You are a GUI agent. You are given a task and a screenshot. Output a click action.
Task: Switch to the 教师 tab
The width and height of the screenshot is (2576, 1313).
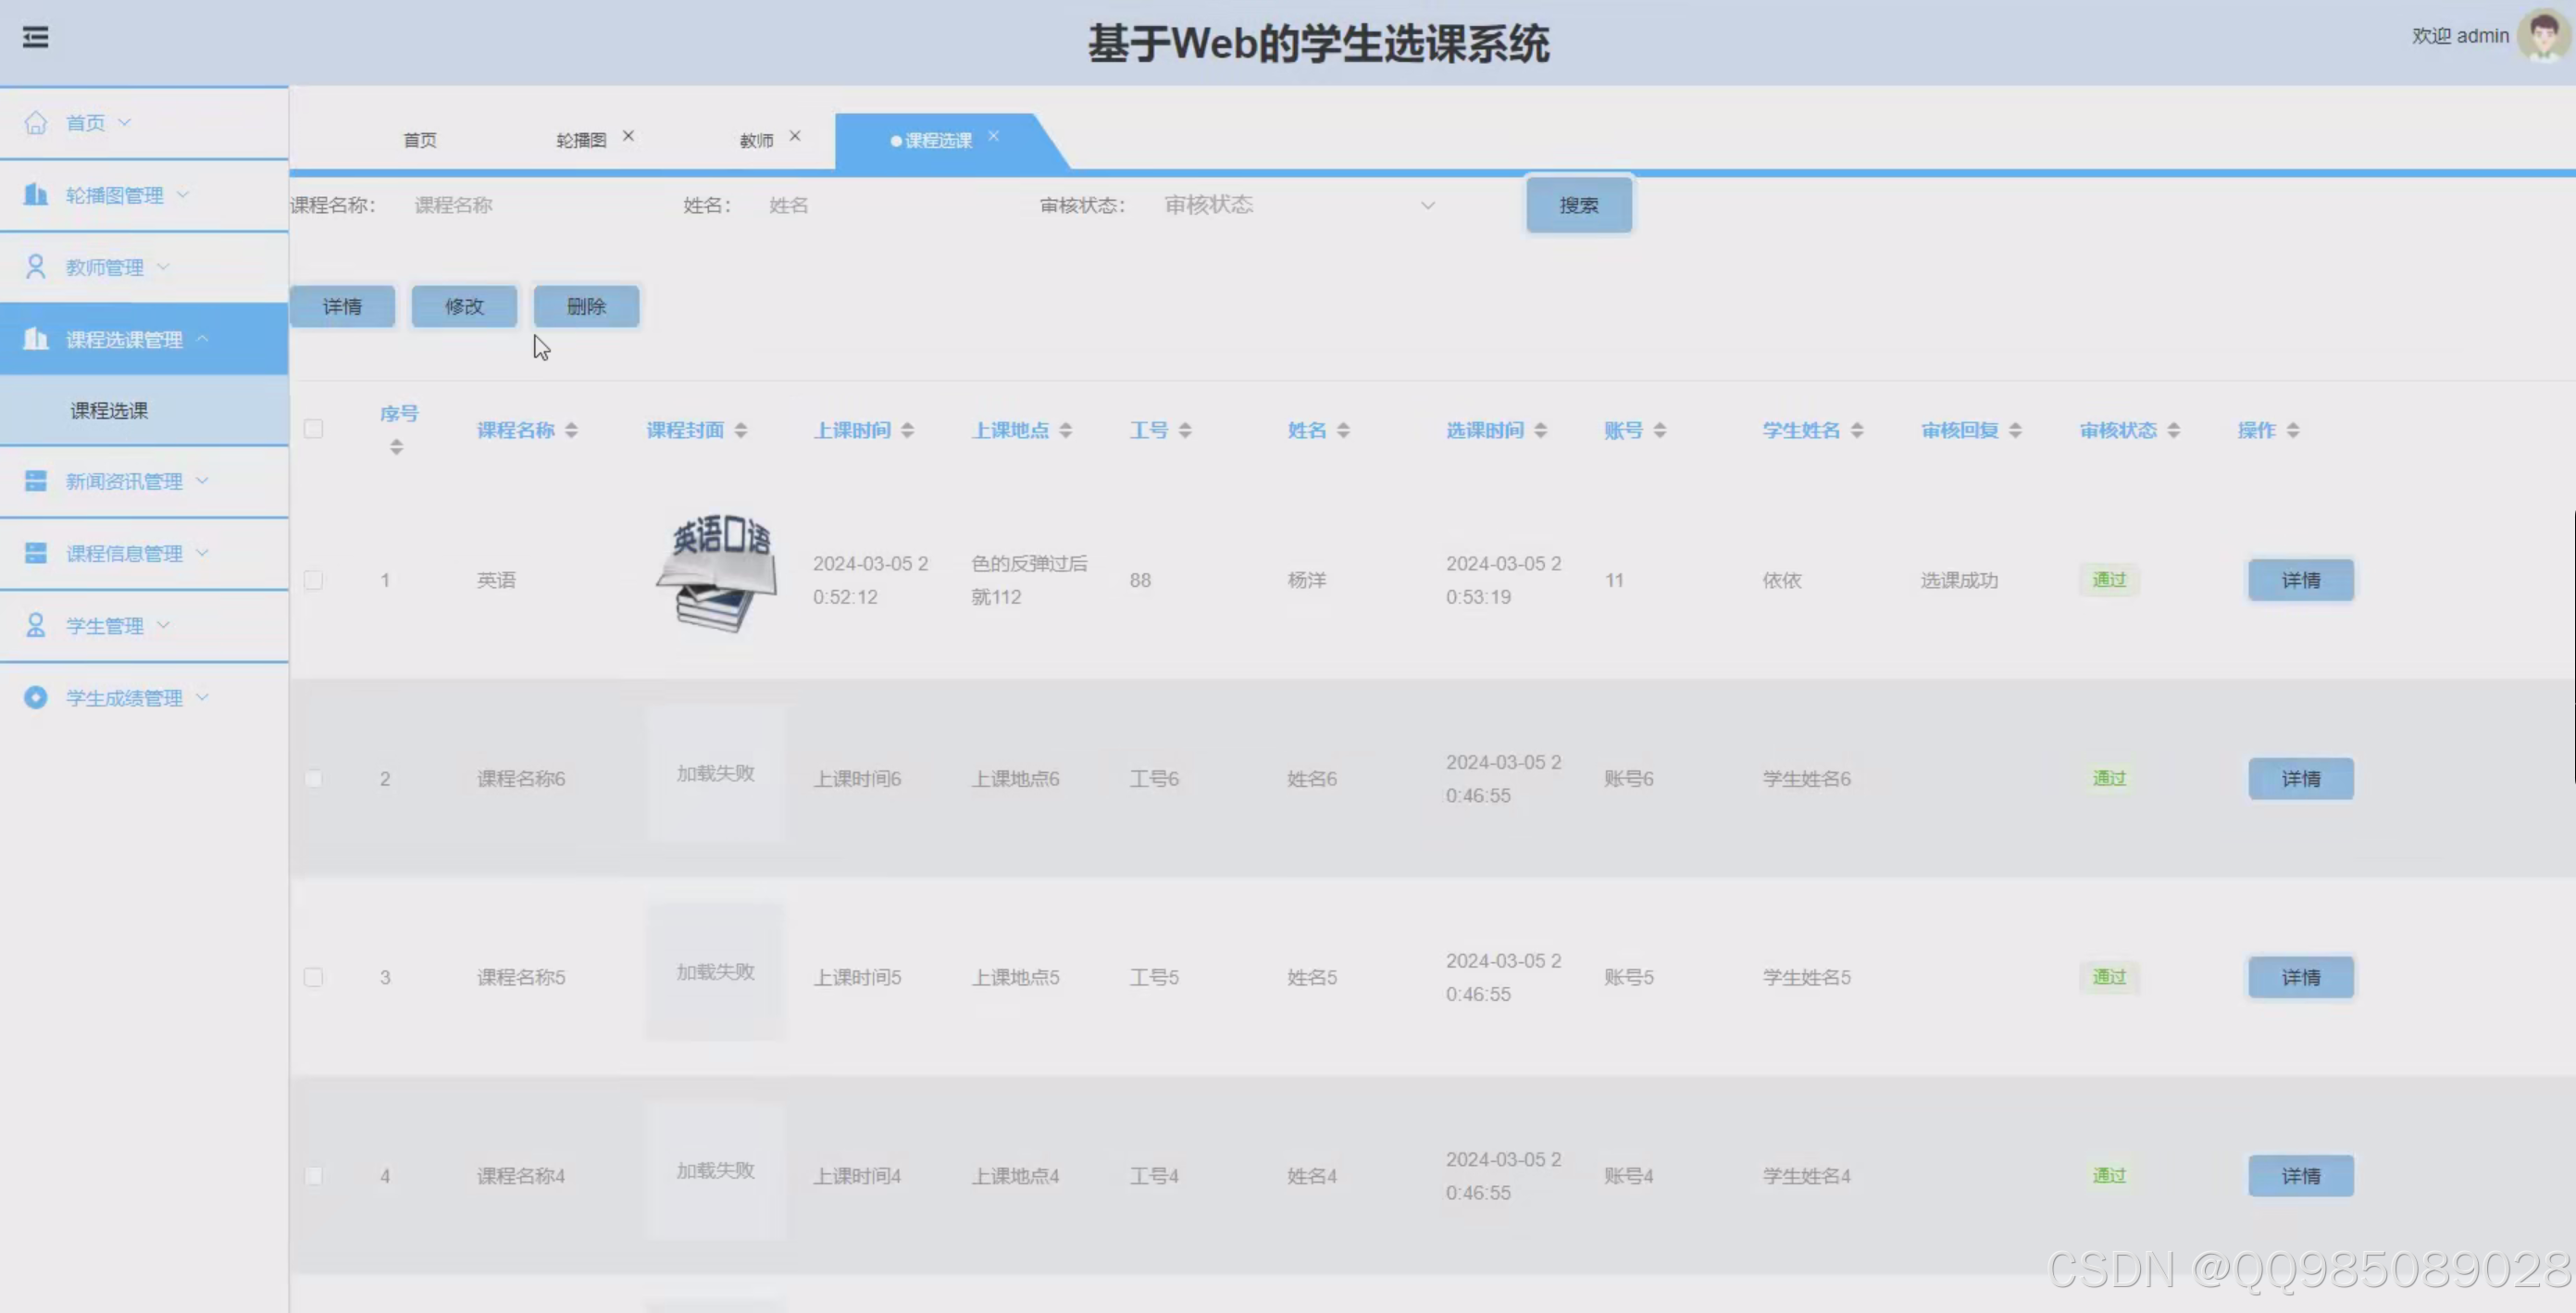click(x=755, y=139)
